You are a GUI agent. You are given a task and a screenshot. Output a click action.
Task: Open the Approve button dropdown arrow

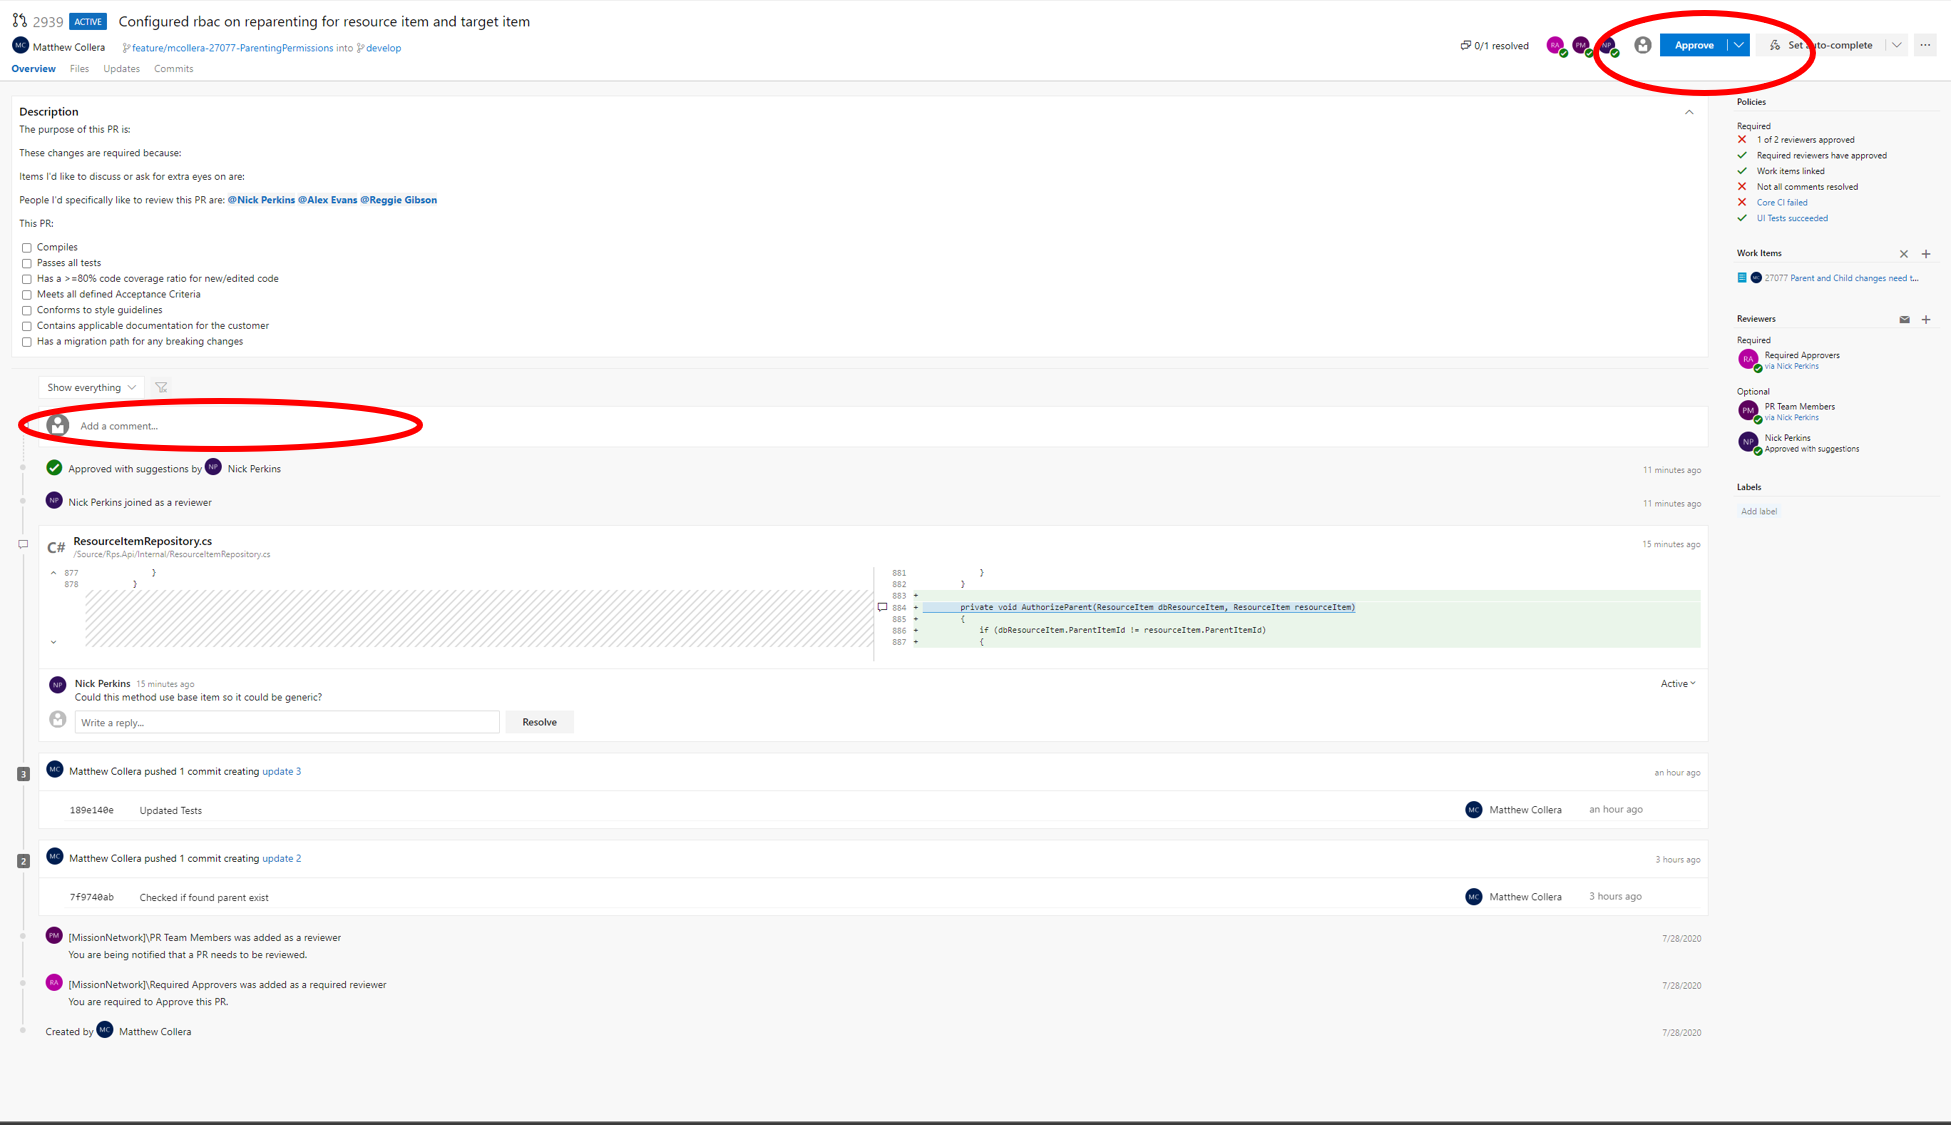point(1739,45)
